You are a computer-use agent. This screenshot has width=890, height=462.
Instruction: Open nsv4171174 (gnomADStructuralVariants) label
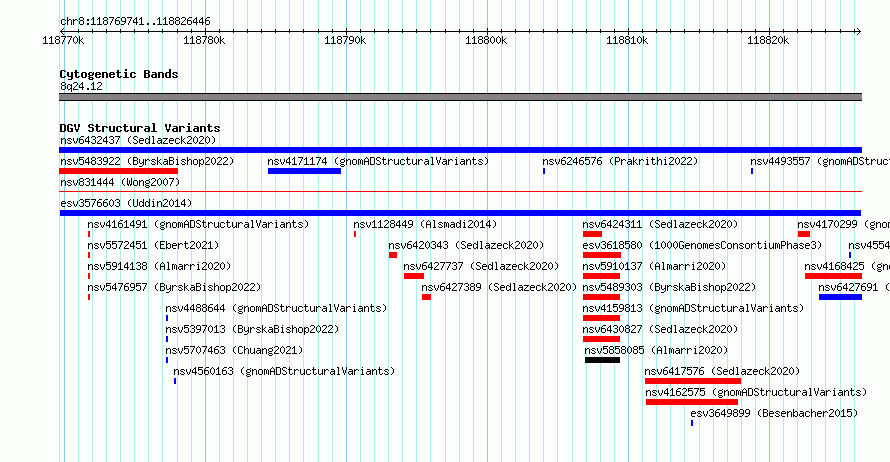(x=378, y=161)
